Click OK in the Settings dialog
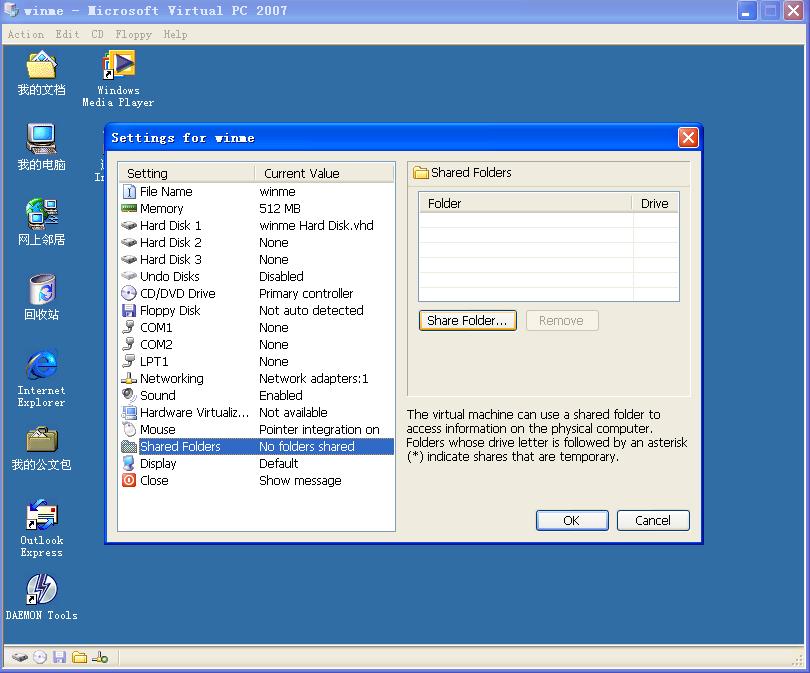The width and height of the screenshot is (810, 673). [x=572, y=520]
